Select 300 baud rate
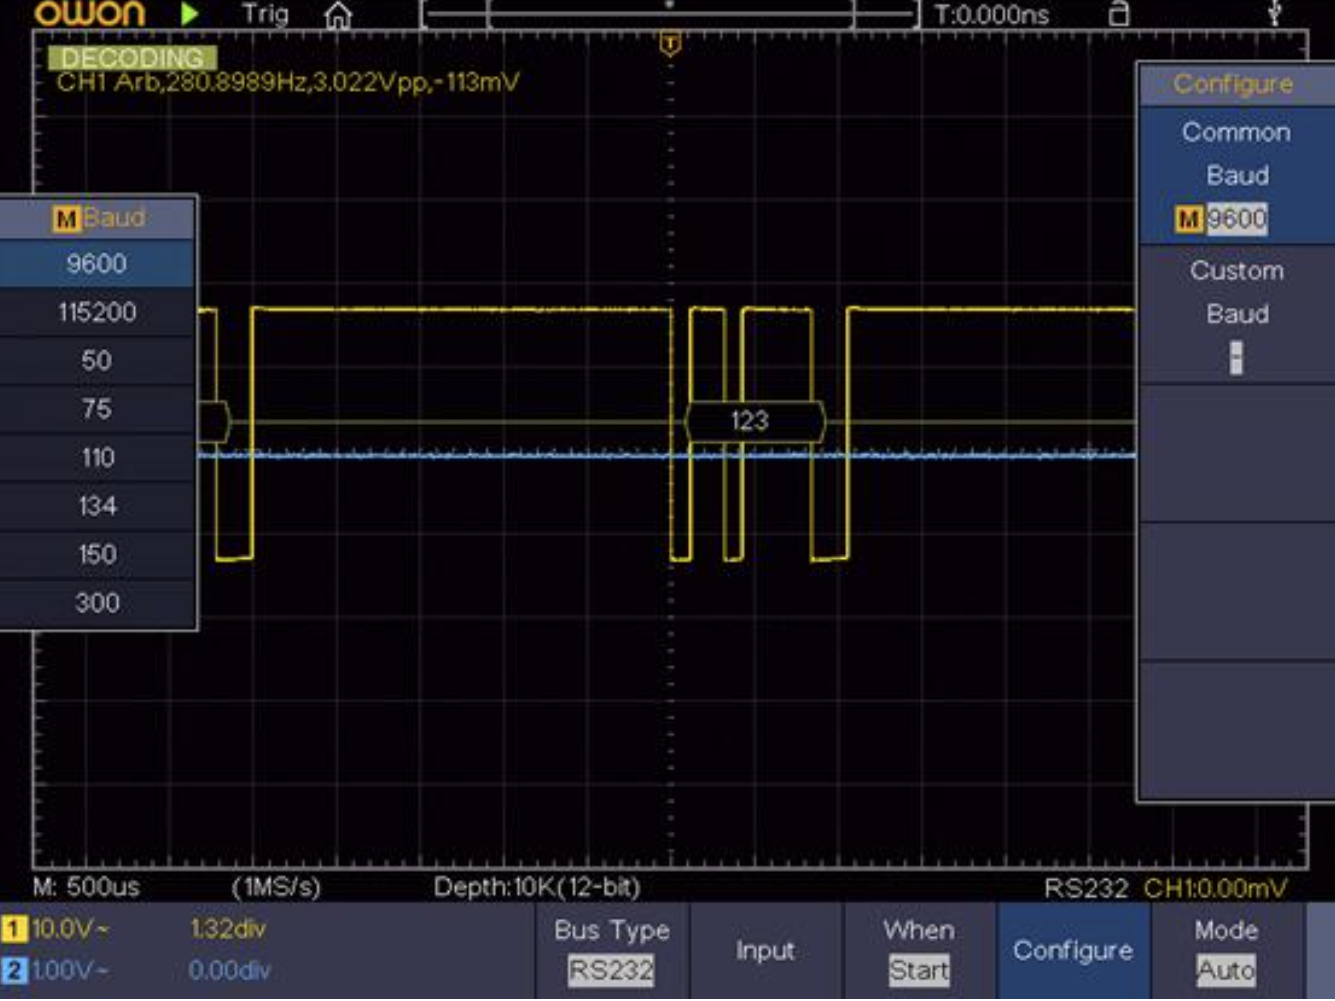The image size is (1335, 1001). (98, 602)
